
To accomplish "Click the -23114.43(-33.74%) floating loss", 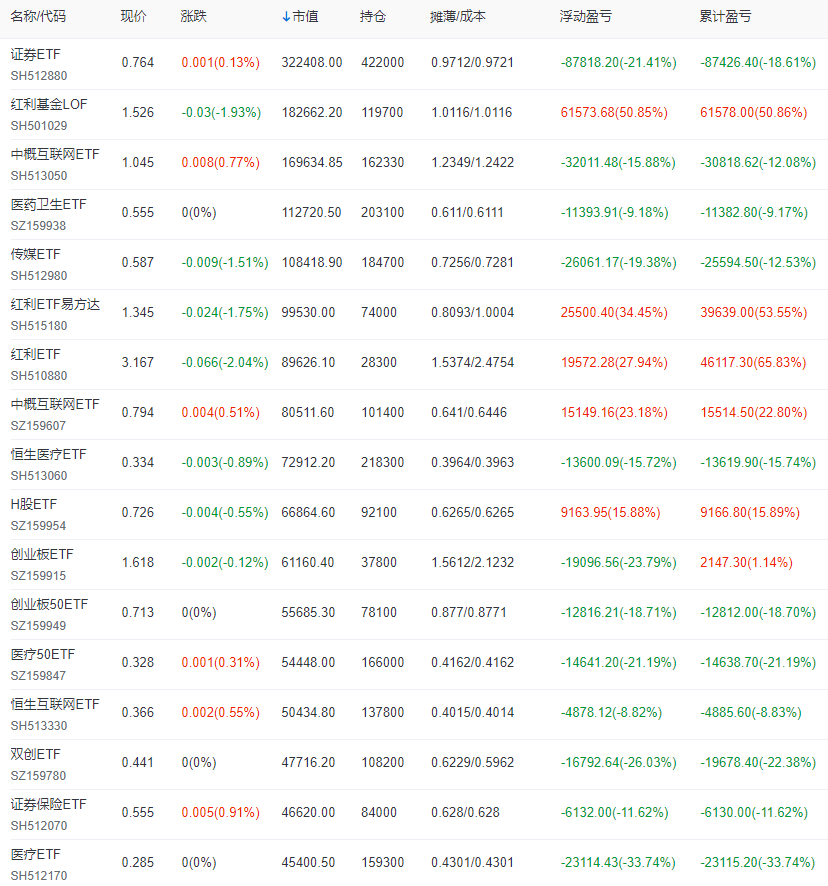I will click(x=618, y=862).
